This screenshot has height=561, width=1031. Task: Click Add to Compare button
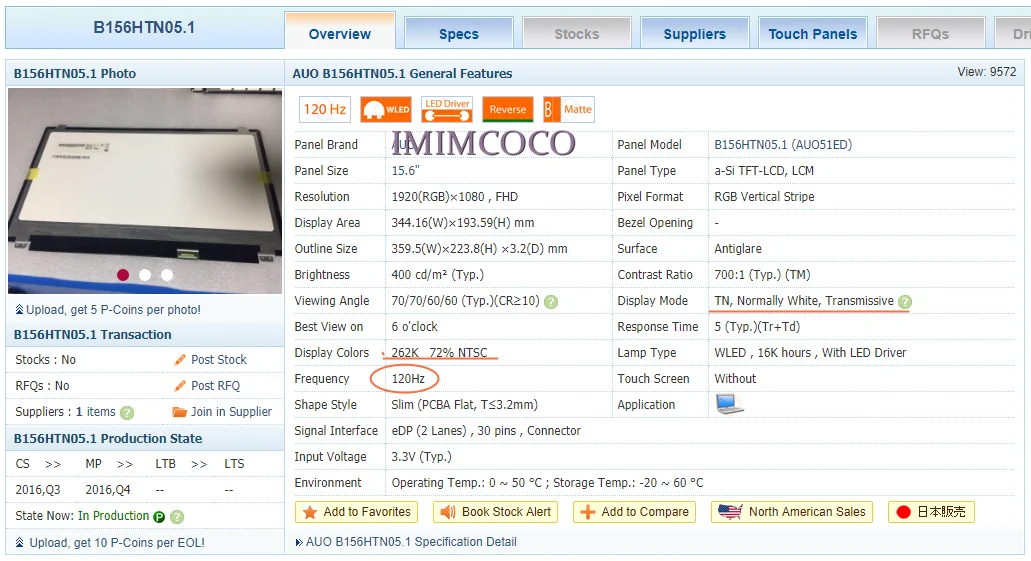pos(635,512)
